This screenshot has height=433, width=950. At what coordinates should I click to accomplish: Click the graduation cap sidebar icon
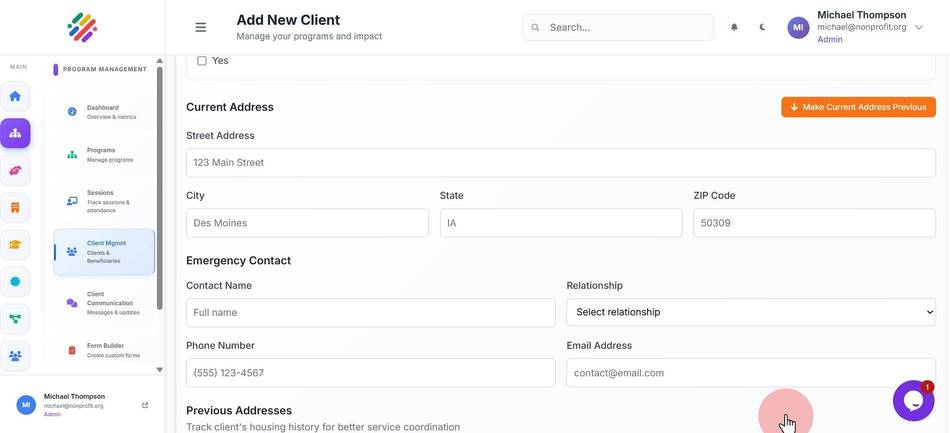(x=15, y=245)
